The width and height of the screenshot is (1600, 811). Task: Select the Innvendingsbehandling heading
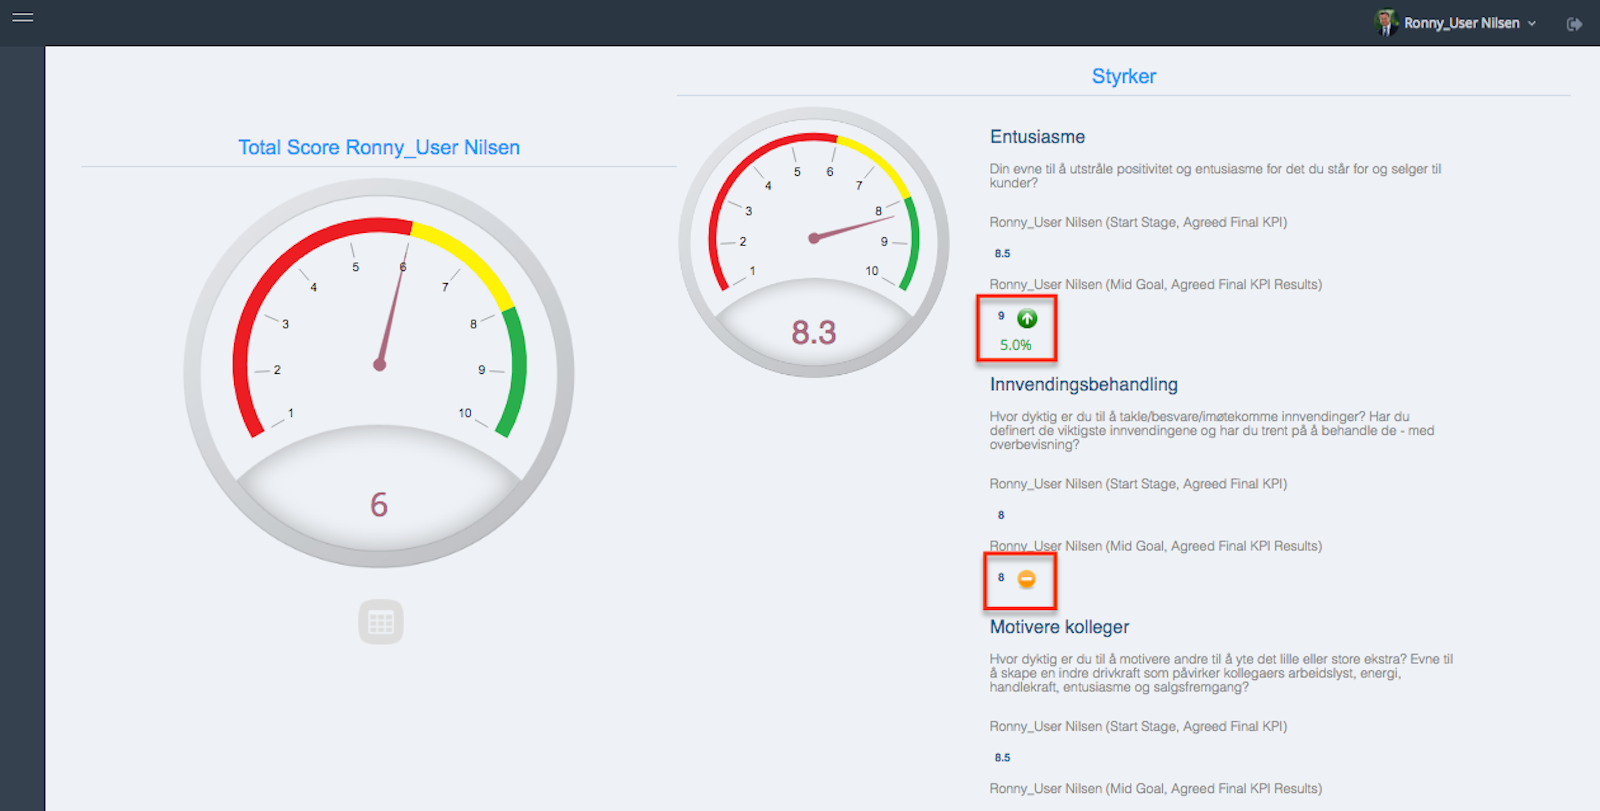(x=1083, y=385)
